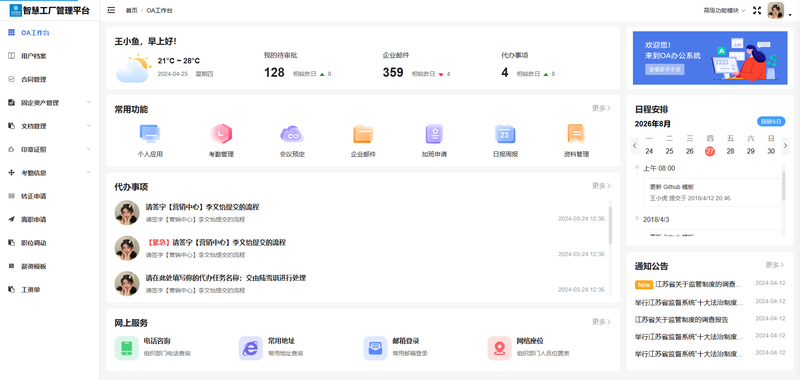Image resolution: width=800 pixels, height=380 pixels.
Task: Toggle fullscreen mode icon in header
Action: click(757, 10)
